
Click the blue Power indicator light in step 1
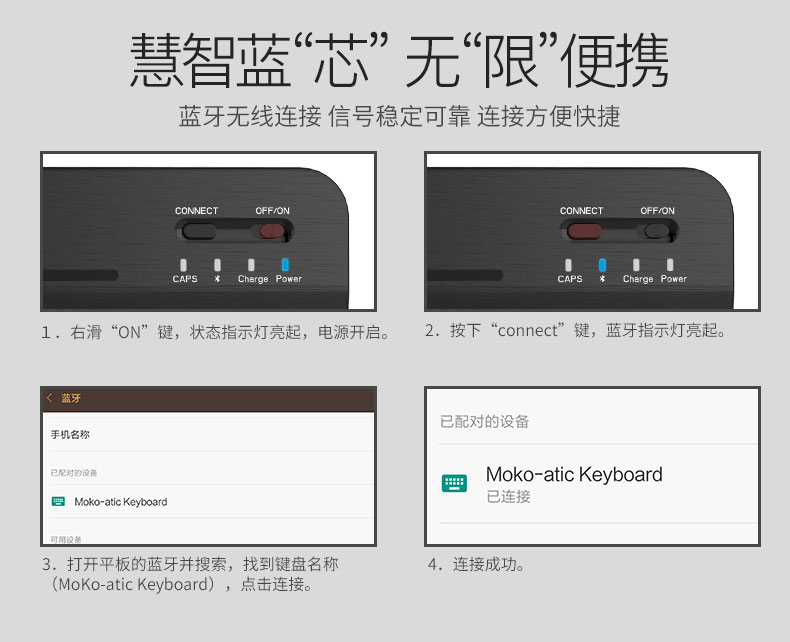click(285, 265)
